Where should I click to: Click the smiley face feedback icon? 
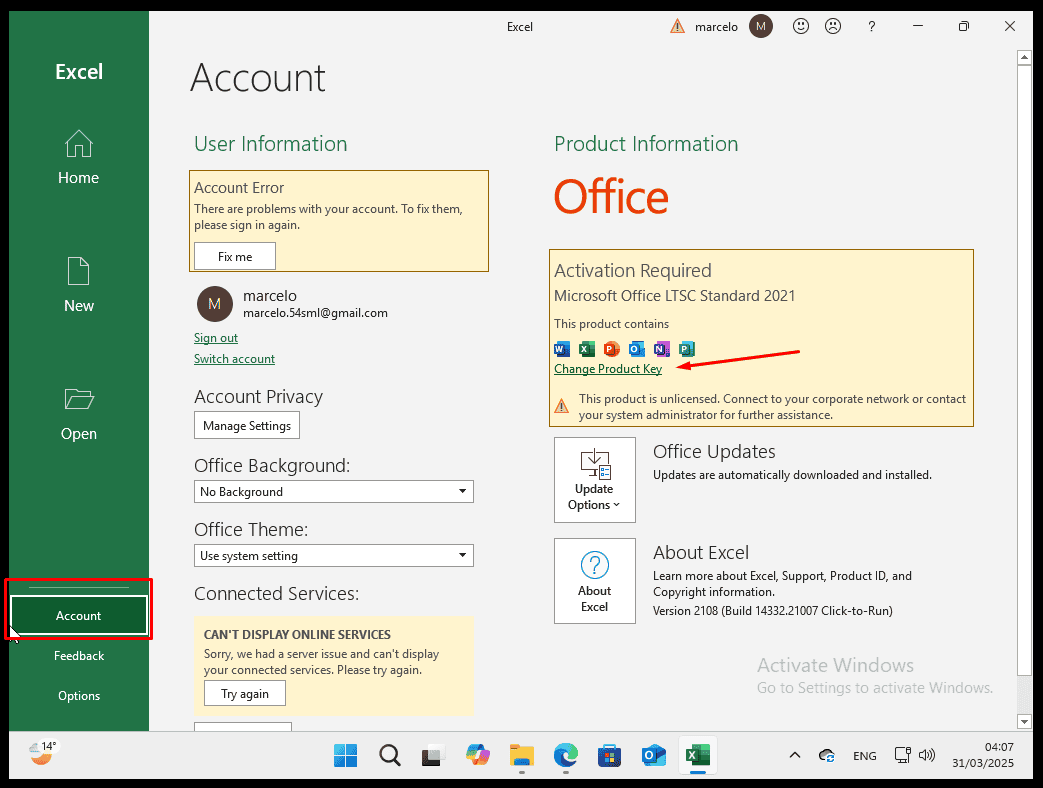[801, 27]
